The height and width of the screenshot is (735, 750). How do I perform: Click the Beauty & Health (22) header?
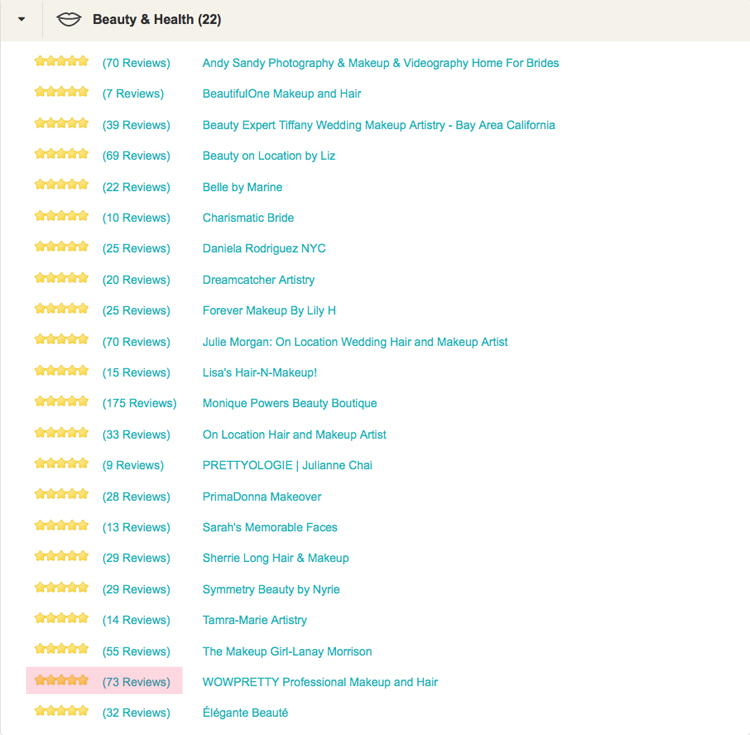[x=157, y=20]
